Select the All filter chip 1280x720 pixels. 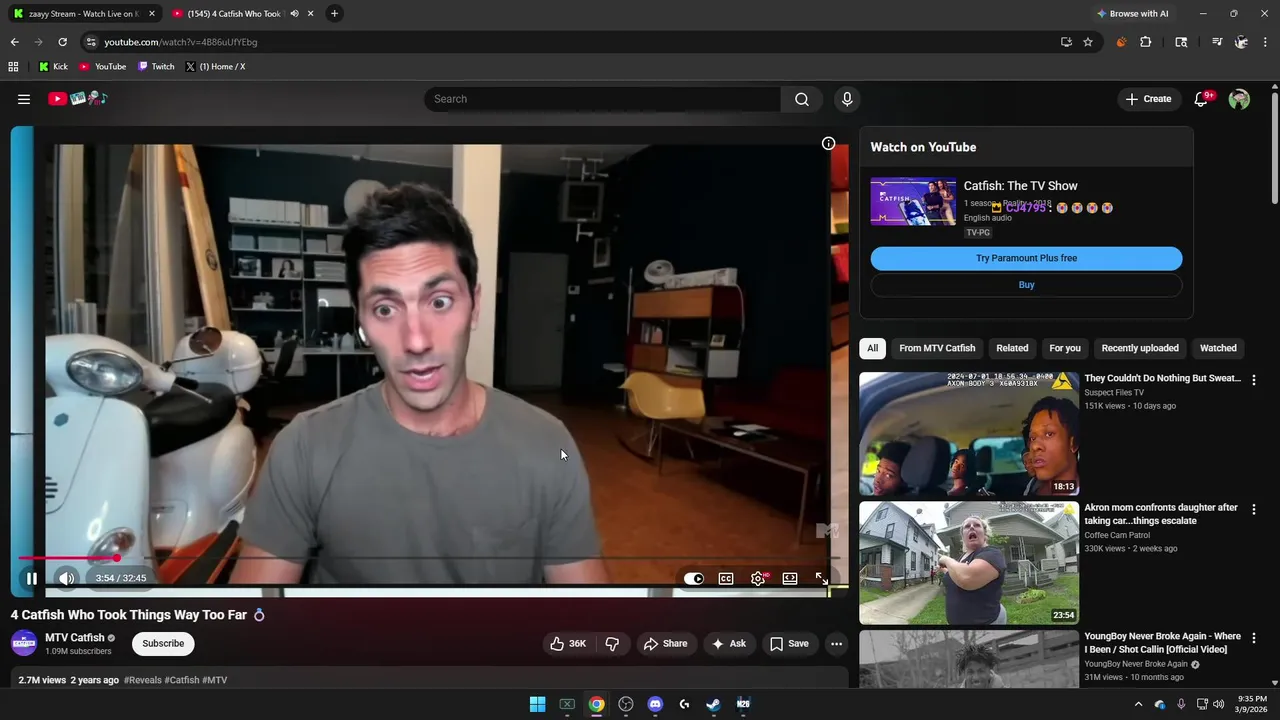coord(872,348)
